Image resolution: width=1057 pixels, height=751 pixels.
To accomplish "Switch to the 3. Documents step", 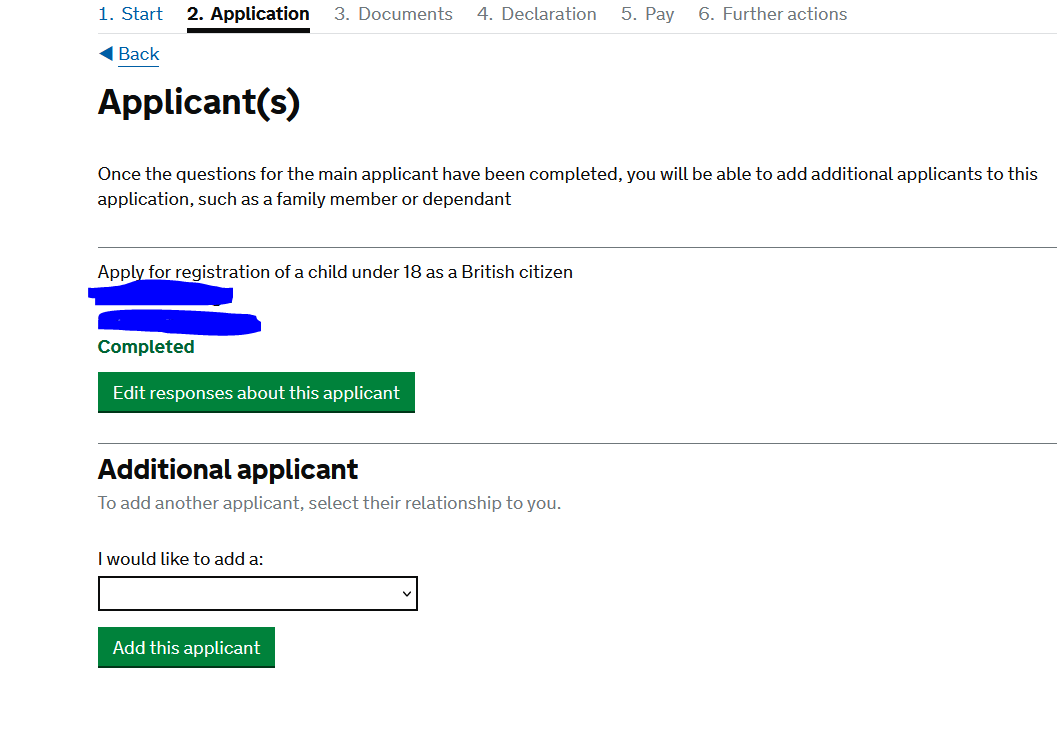I will [393, 14].
